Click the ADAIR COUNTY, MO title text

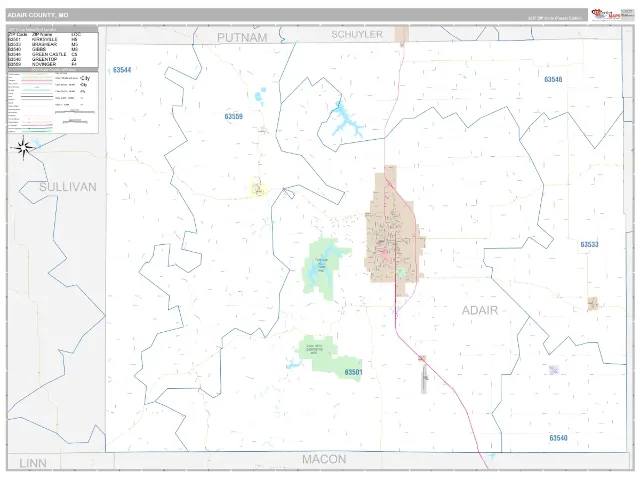pos(38,15)
